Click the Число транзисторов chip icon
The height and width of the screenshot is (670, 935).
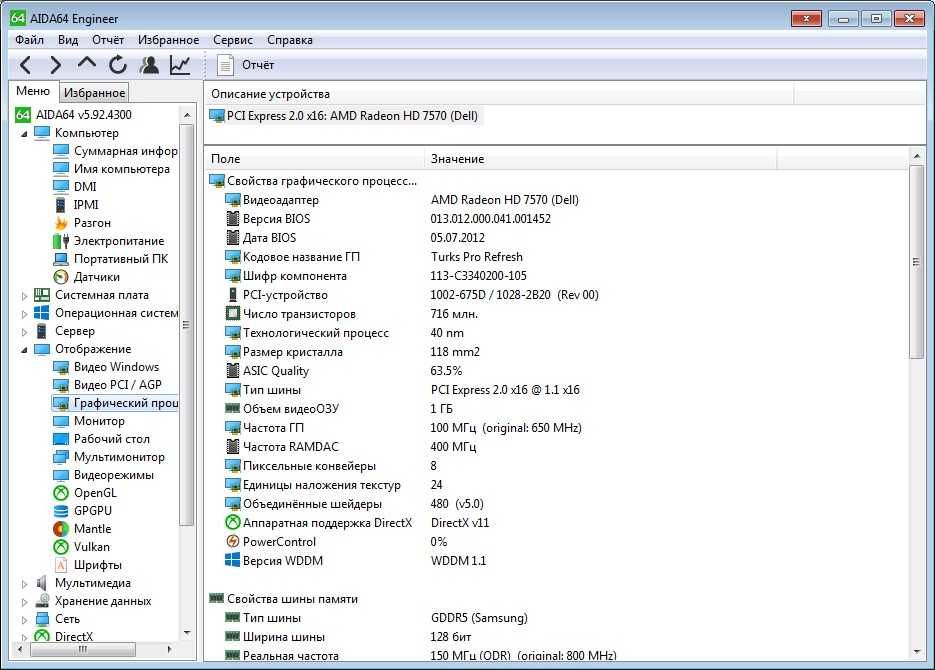click(233, 314)
